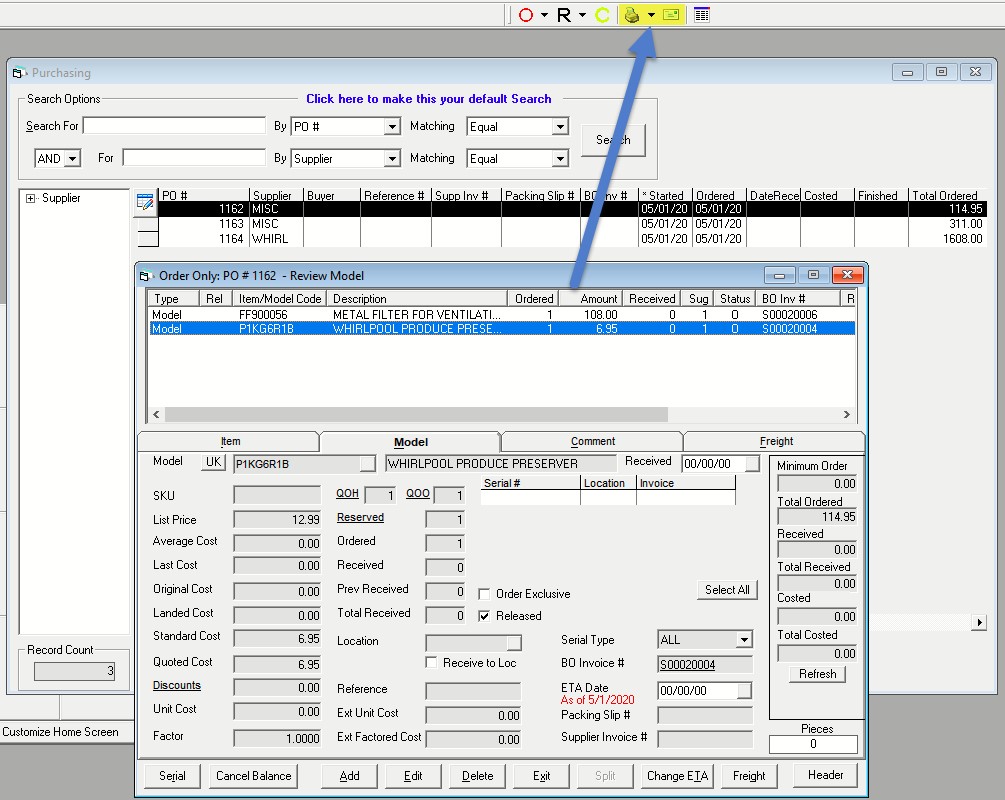Image resolution: width=1005 pixels, height=800 pixels.
Task: Click the Model code lookup button
Action: click(367, 463)
